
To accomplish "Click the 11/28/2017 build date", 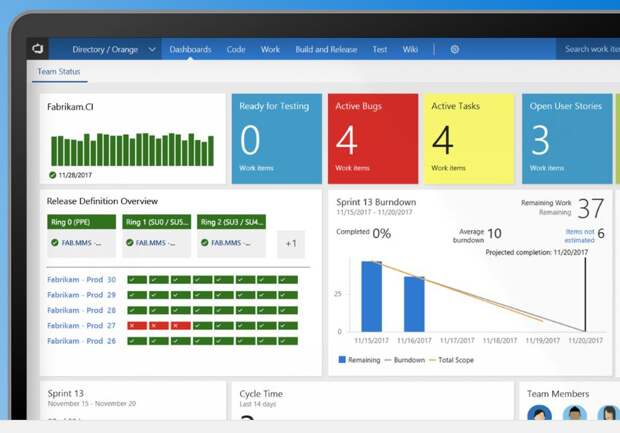I will pyautogui.click(x=75, y=175).
